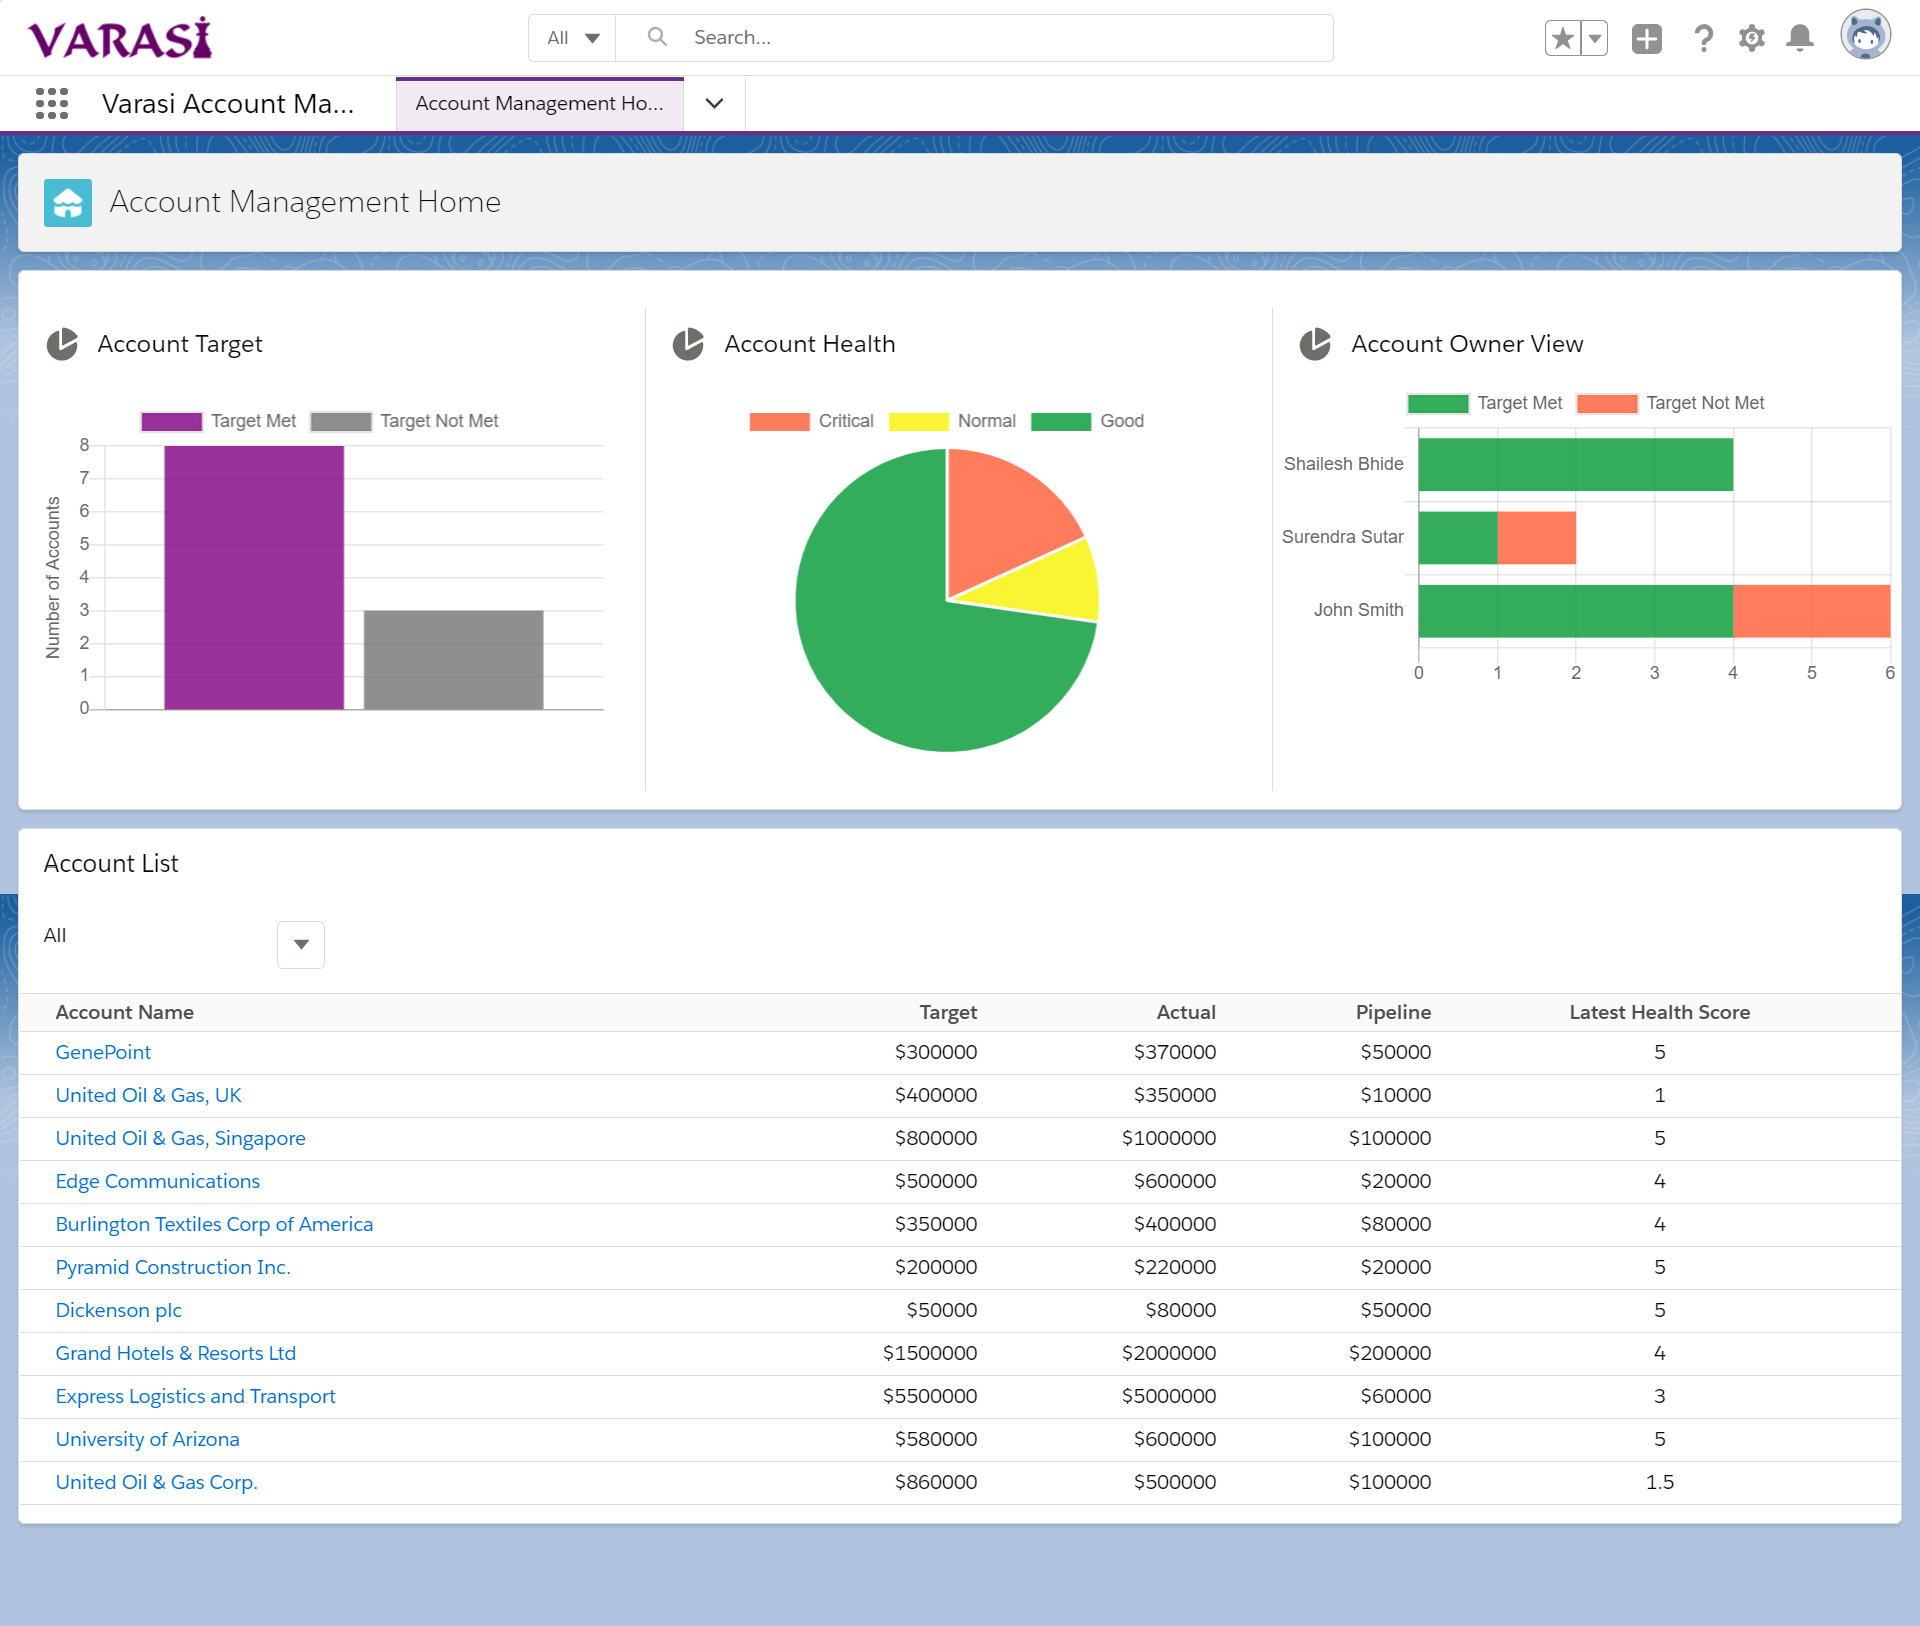Image resolution: width=1920 pixels, height=1626 pixels.
Task: Click the search magnifier icon
Action: (657, 37)
